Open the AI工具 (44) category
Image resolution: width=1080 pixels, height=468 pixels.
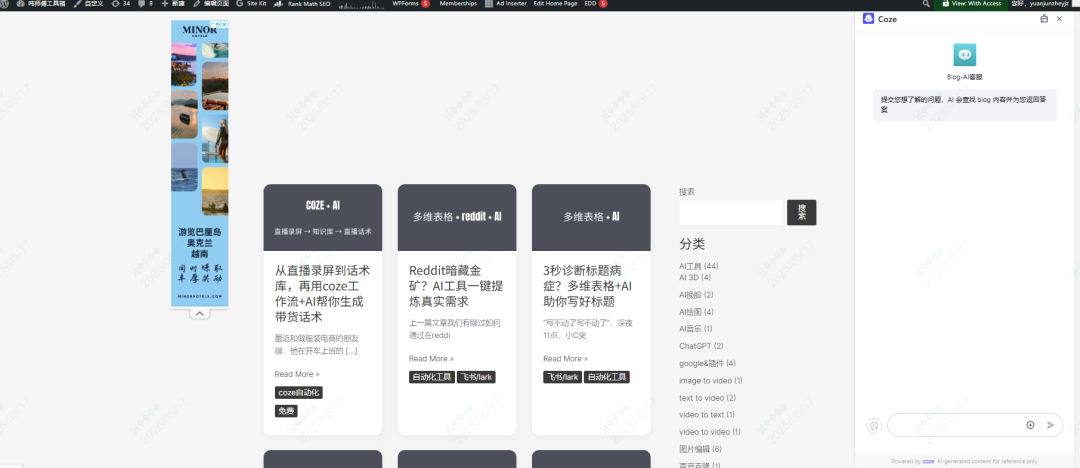coord(699,266)
